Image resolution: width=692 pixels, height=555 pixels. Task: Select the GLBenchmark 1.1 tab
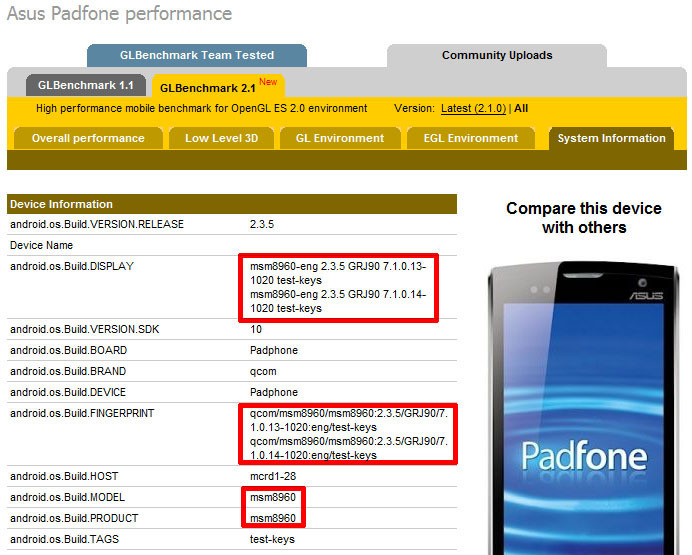click(86, 85)
